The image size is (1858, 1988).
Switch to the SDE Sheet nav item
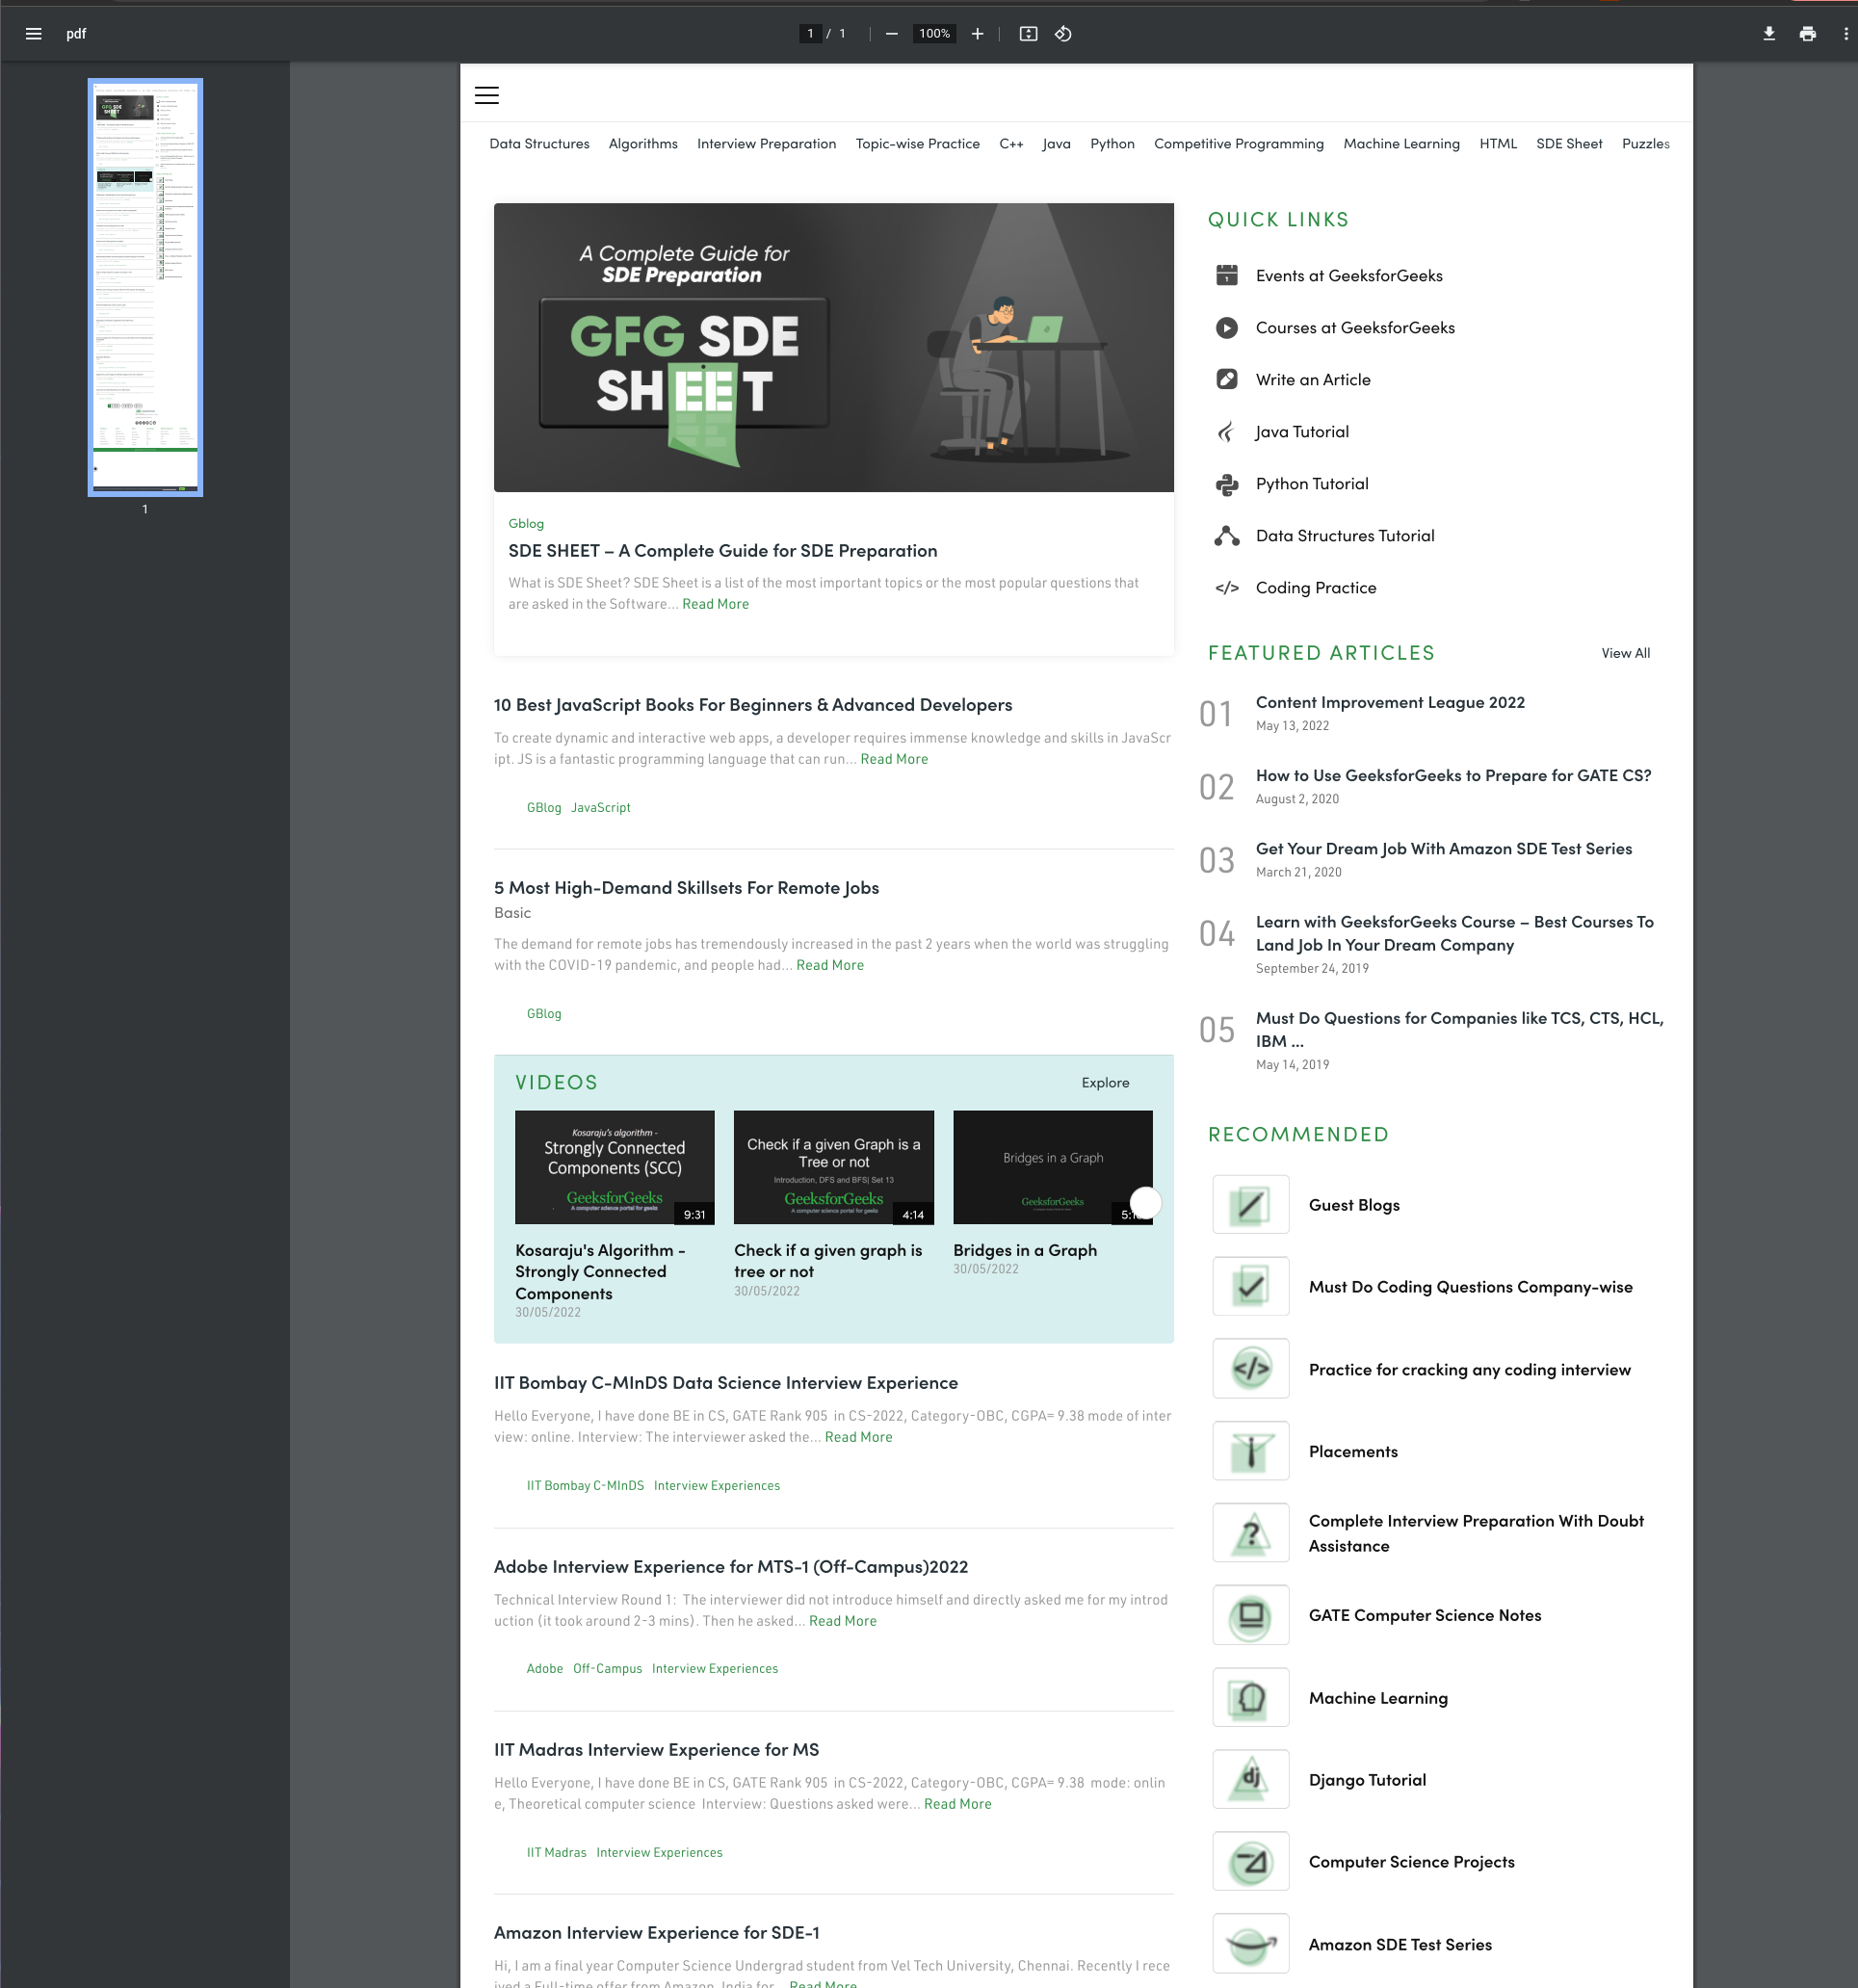(x=1568, y=143)
